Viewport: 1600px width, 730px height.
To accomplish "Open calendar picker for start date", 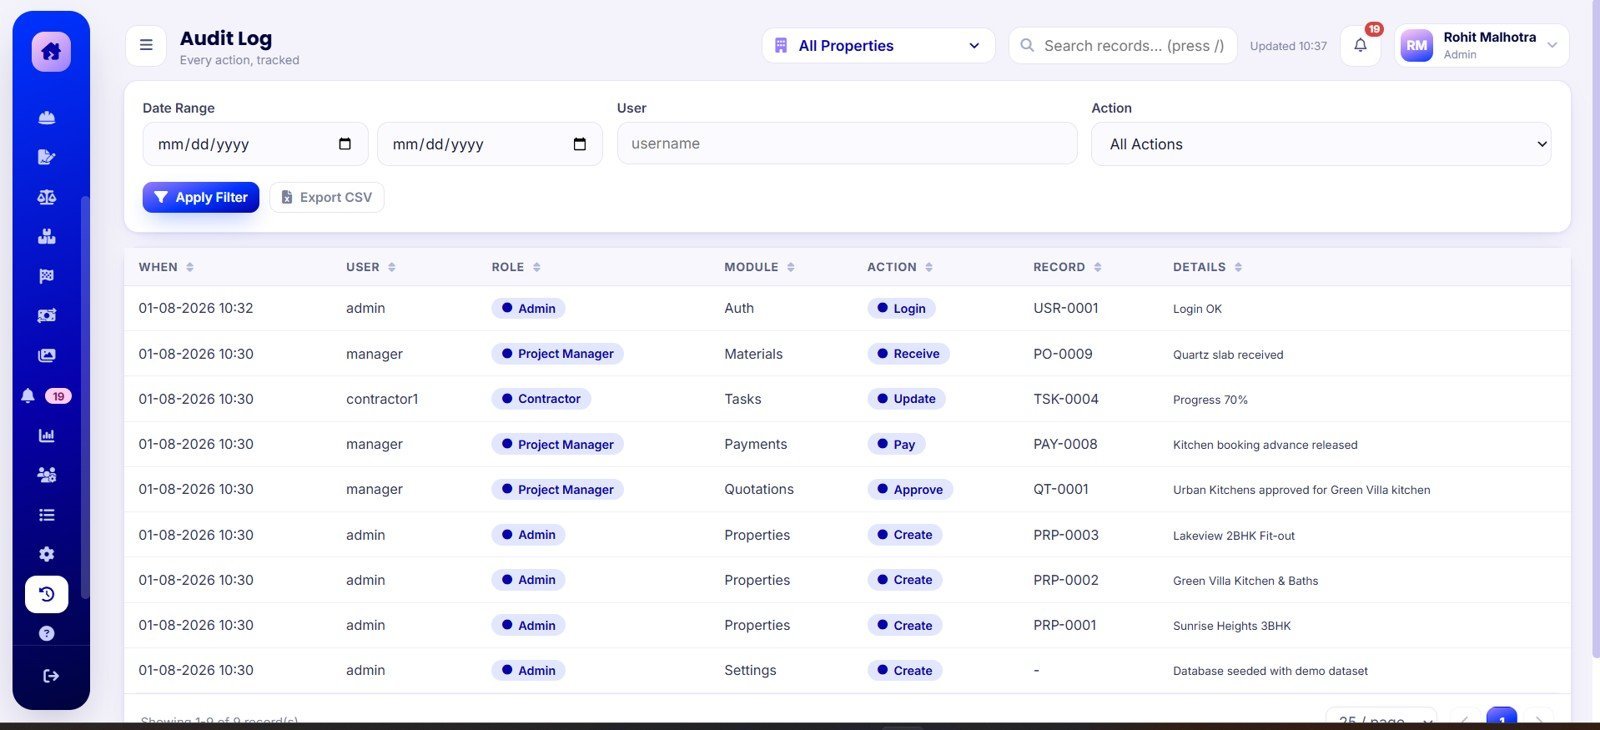I will [x=345, y=144].
